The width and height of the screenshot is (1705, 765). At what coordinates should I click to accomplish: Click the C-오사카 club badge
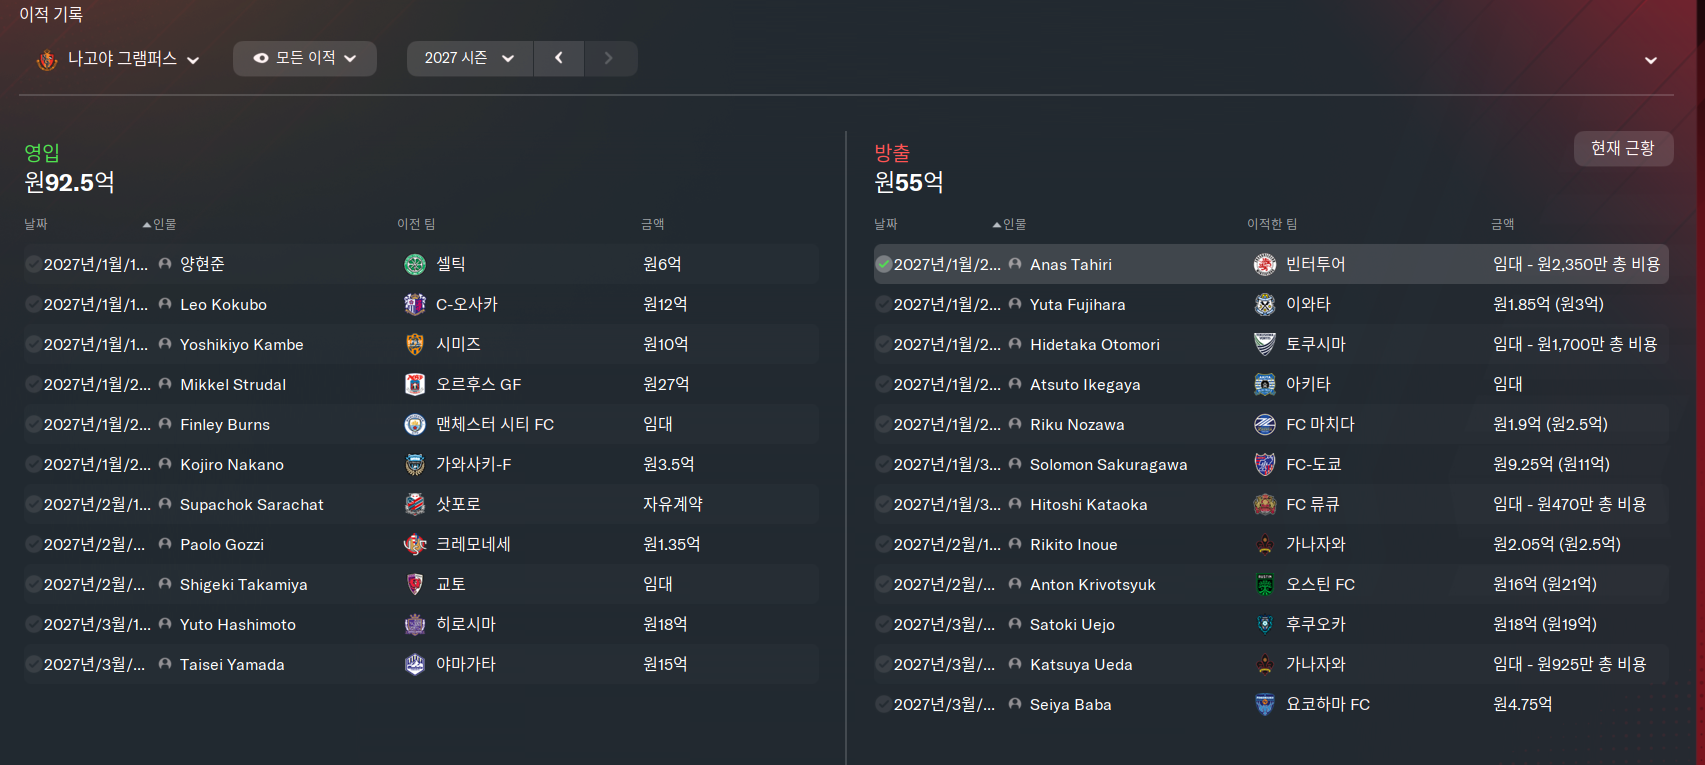[x=415, y=304]
